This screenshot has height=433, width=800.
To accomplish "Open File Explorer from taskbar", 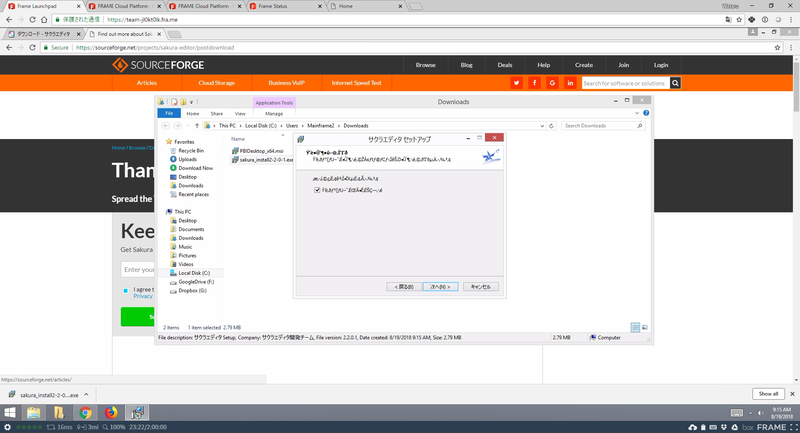I will pyautogui.click(x=34, y=413).
